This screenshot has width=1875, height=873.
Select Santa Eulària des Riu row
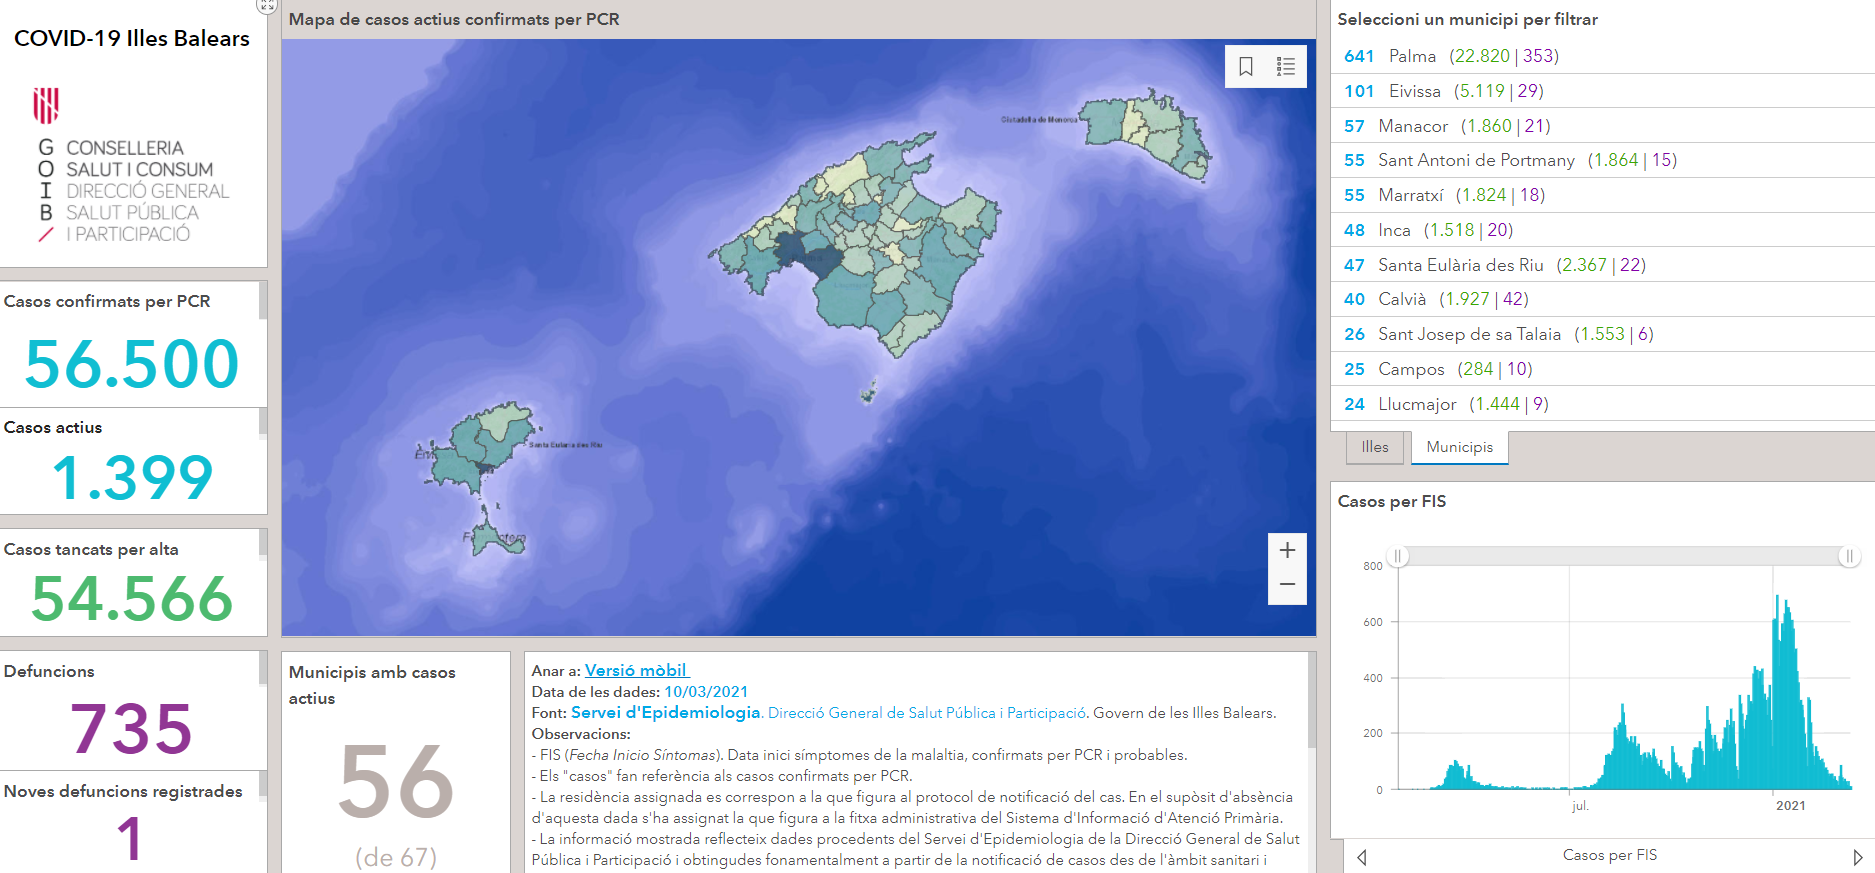[1603, 265]
